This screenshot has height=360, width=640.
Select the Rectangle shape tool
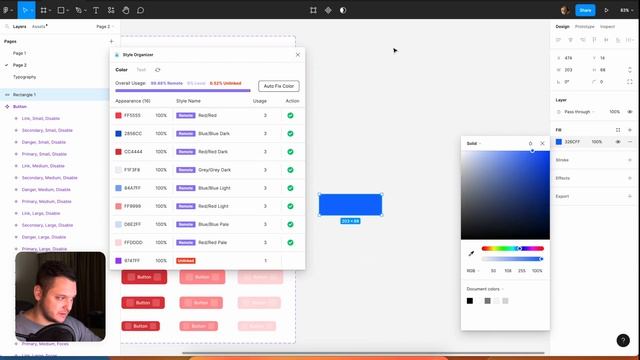(61, 10)
